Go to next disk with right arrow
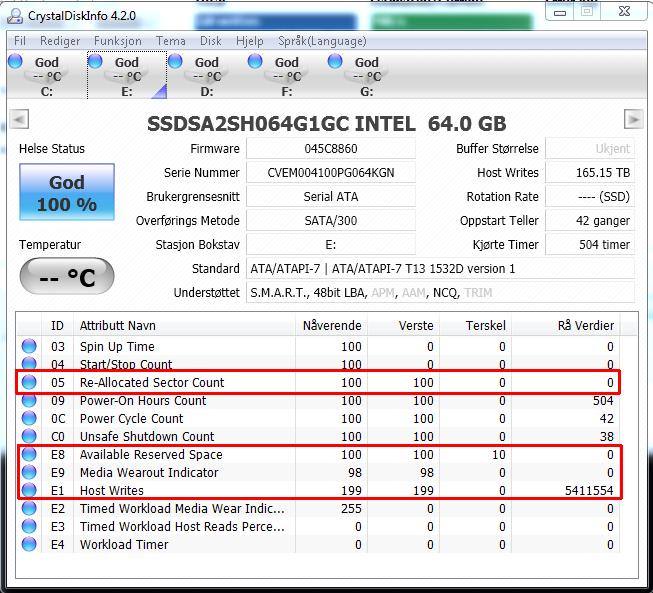 633,120
